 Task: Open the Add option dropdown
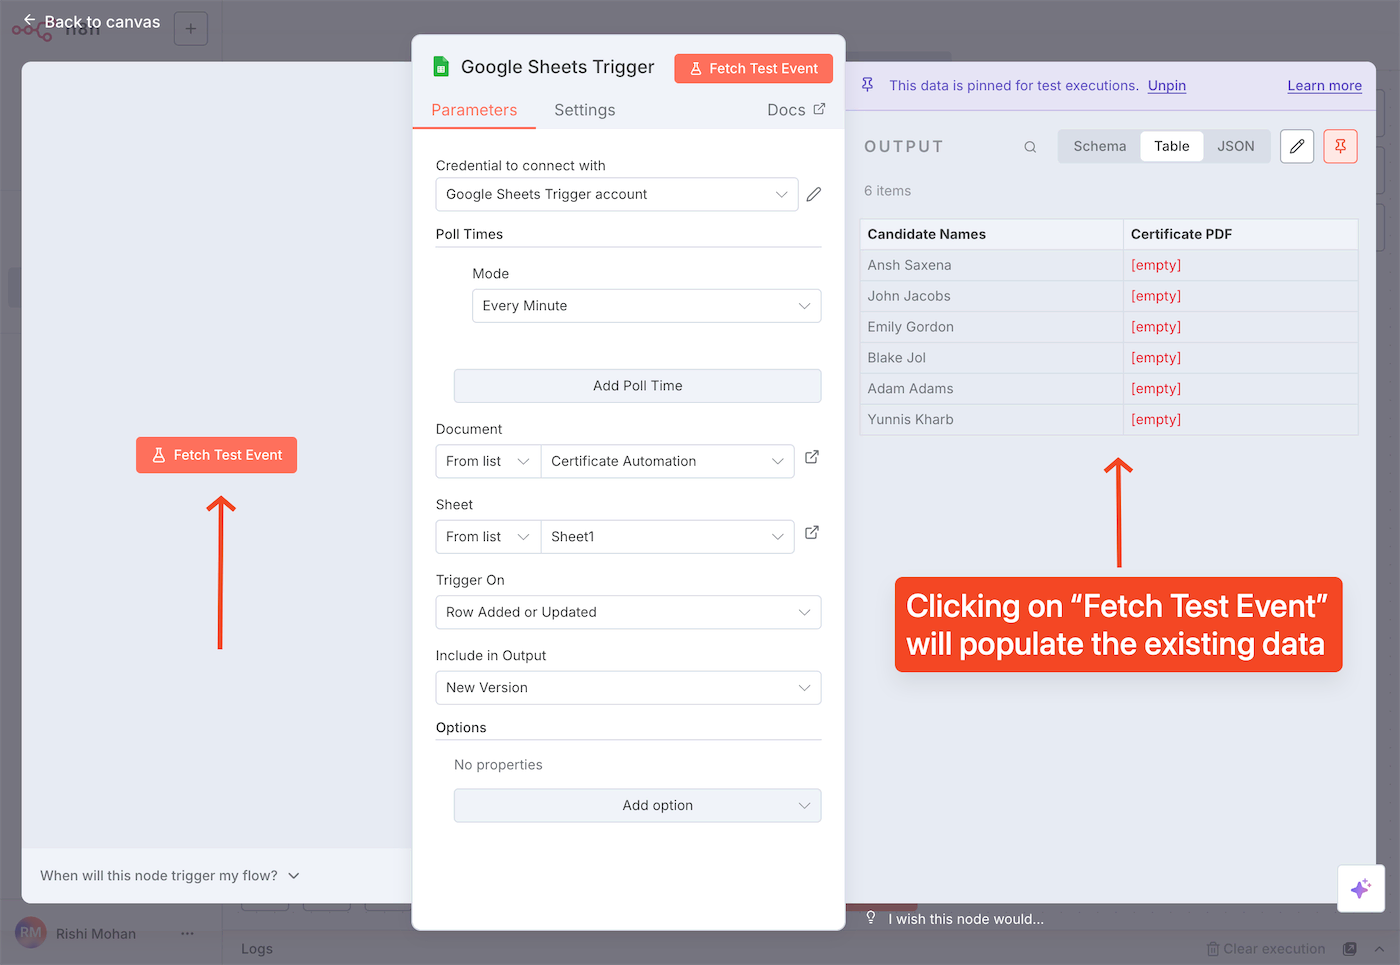tap(638, 806)
